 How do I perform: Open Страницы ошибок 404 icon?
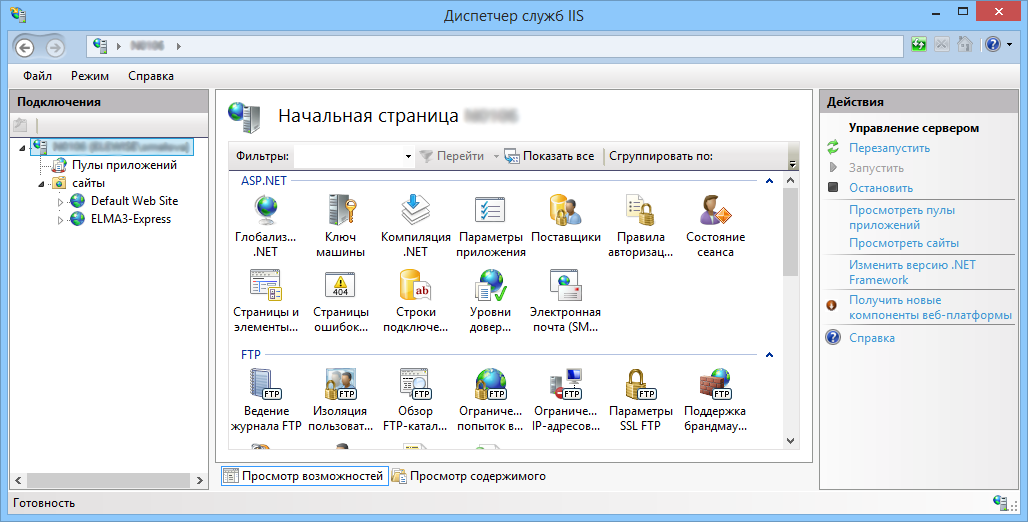341,287
